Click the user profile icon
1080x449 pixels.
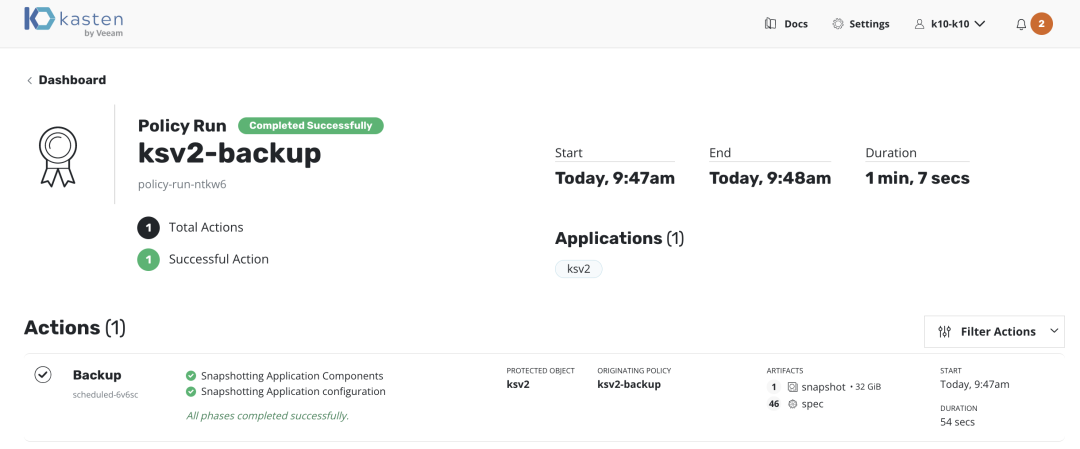tap(919, 23)
